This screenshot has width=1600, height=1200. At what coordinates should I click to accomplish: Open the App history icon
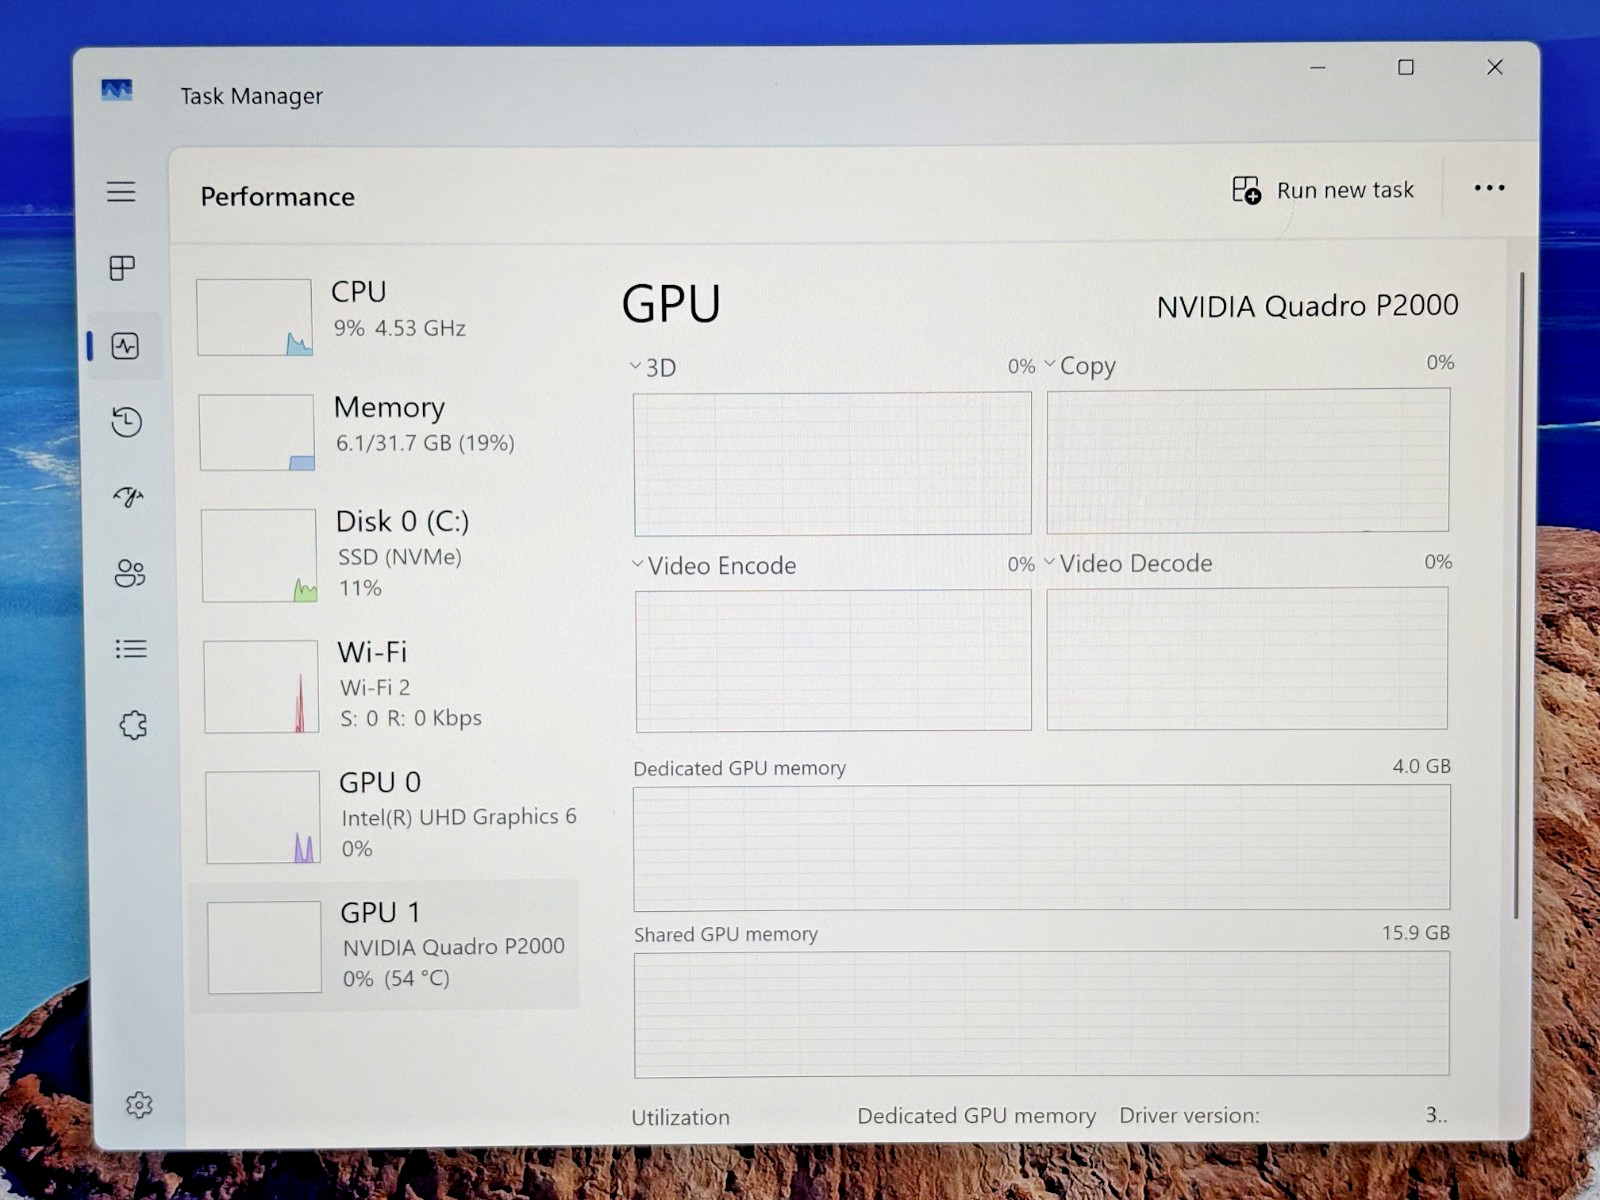(x=126, y=421)
